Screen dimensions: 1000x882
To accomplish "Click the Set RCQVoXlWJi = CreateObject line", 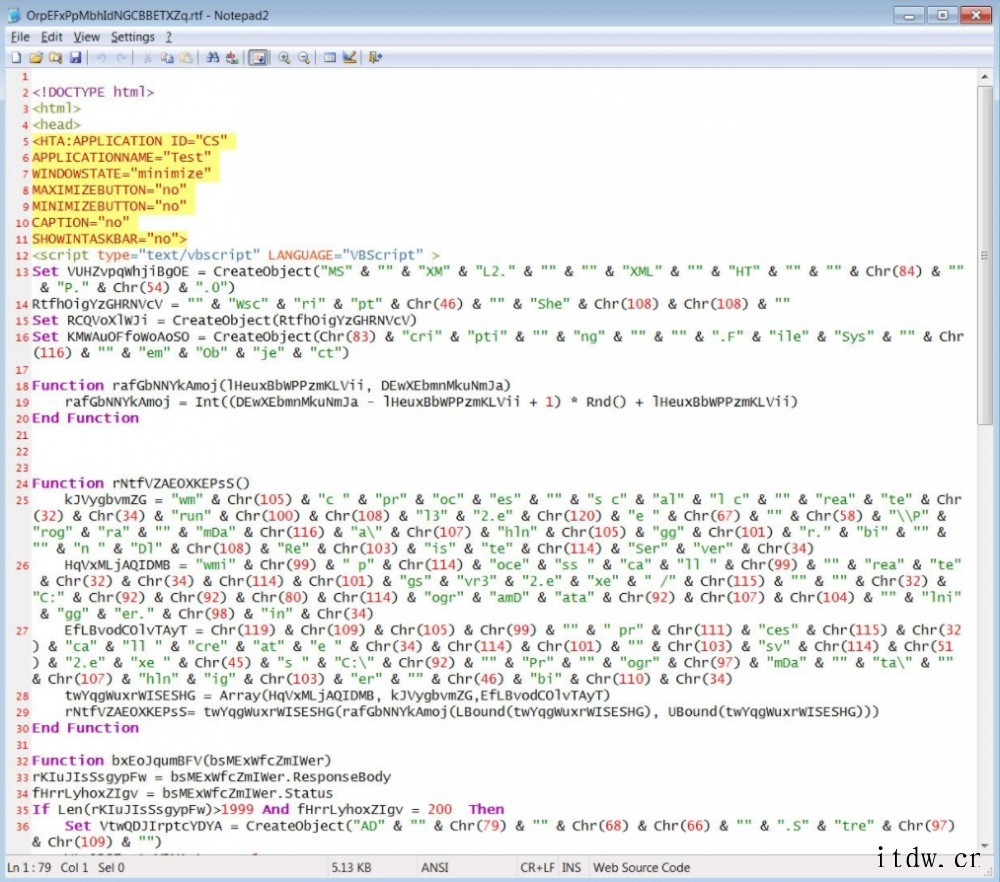I will (224, 320).
